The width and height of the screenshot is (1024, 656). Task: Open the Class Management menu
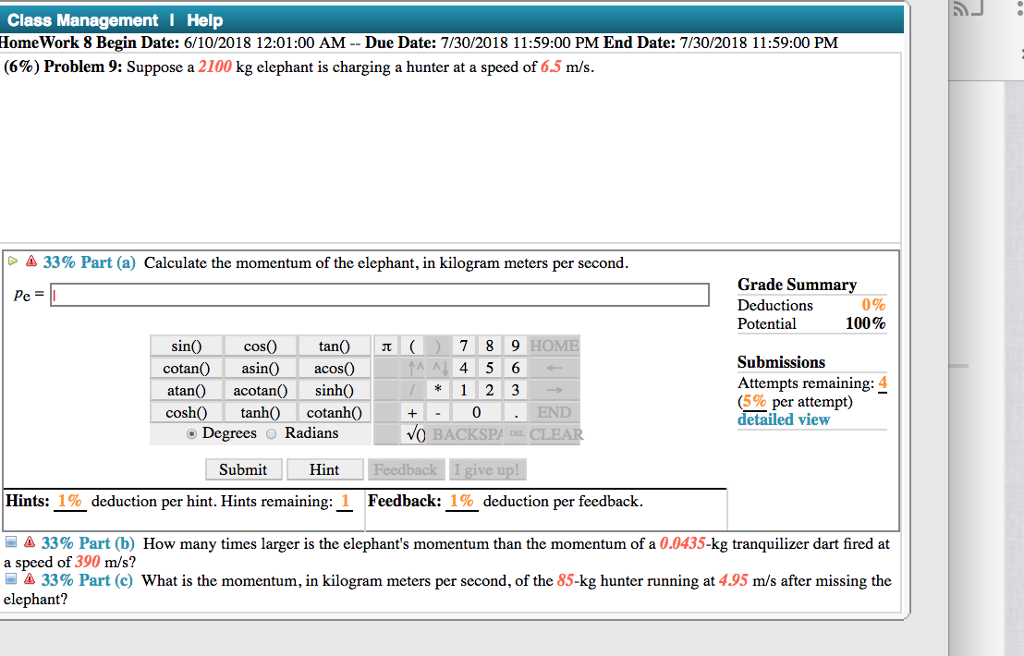[82, 19]
